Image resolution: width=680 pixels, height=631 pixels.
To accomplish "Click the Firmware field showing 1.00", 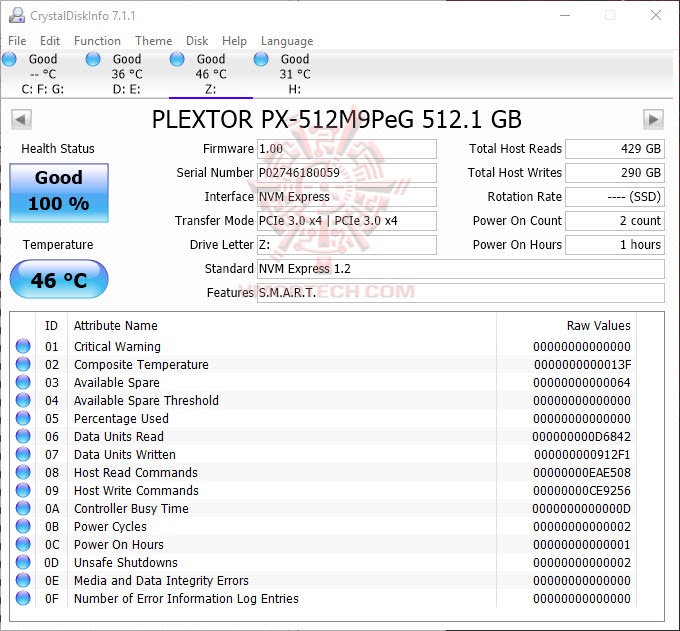I will pos(347,149).
